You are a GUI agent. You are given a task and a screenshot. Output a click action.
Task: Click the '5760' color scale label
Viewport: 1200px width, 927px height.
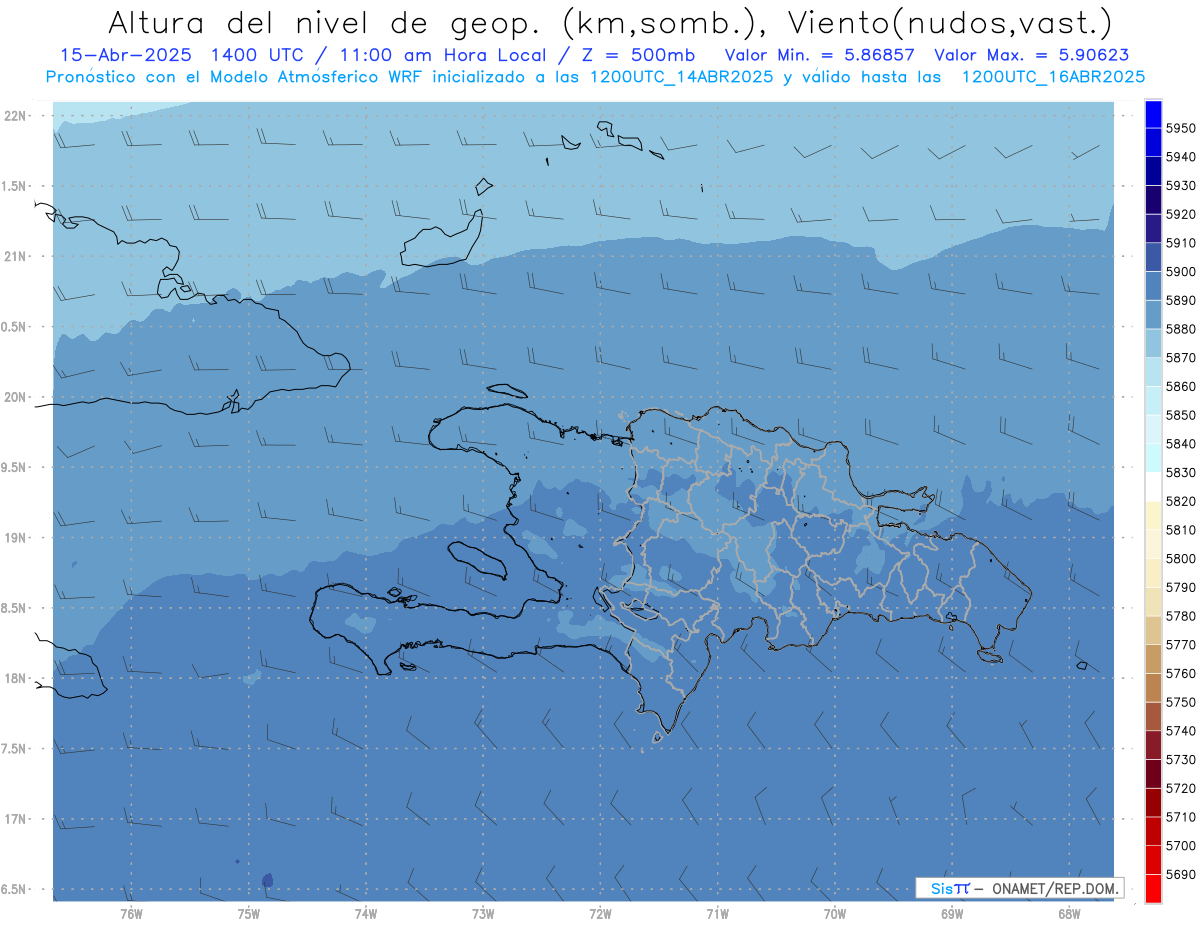[x=1181, y=674]
